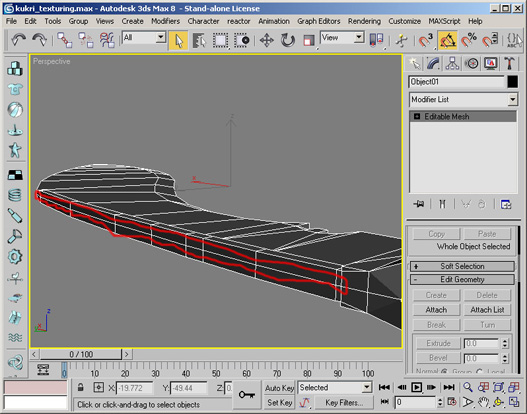Click the Y coordinate field
This screenshot has height=414, width=527.
pyautogui.click(x=189, y=388)
